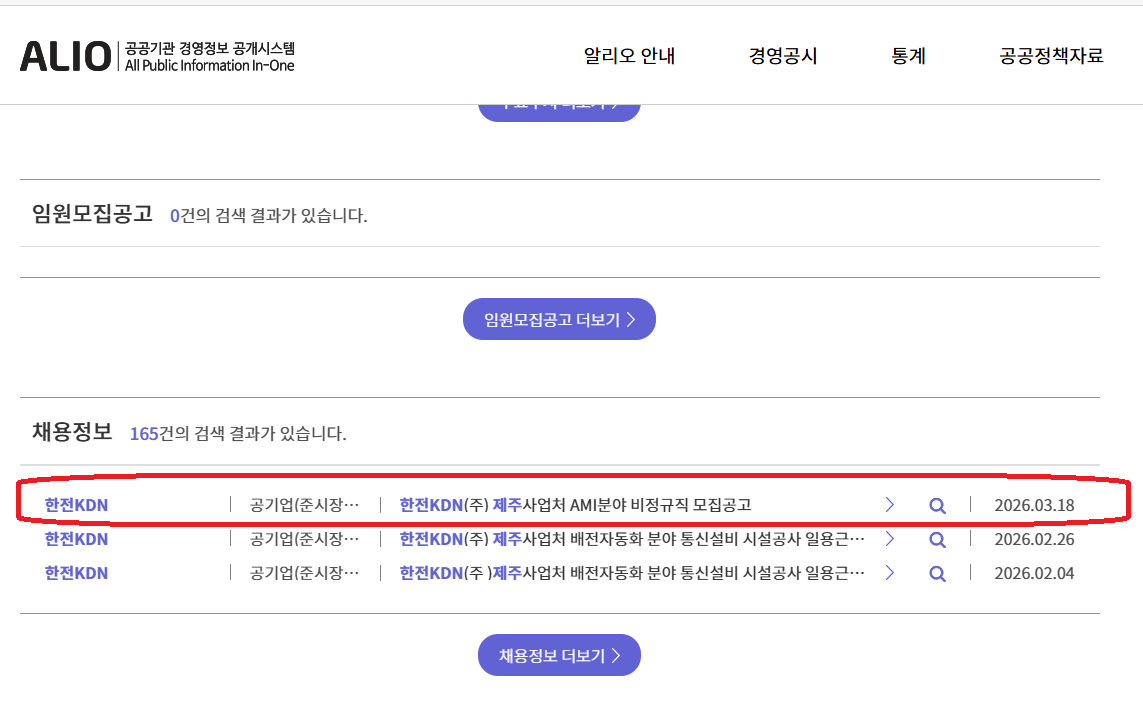The image size is (1143, 710).
Task: Open the 공공정책자료 menu
Action: click(x=1051, y=56)
